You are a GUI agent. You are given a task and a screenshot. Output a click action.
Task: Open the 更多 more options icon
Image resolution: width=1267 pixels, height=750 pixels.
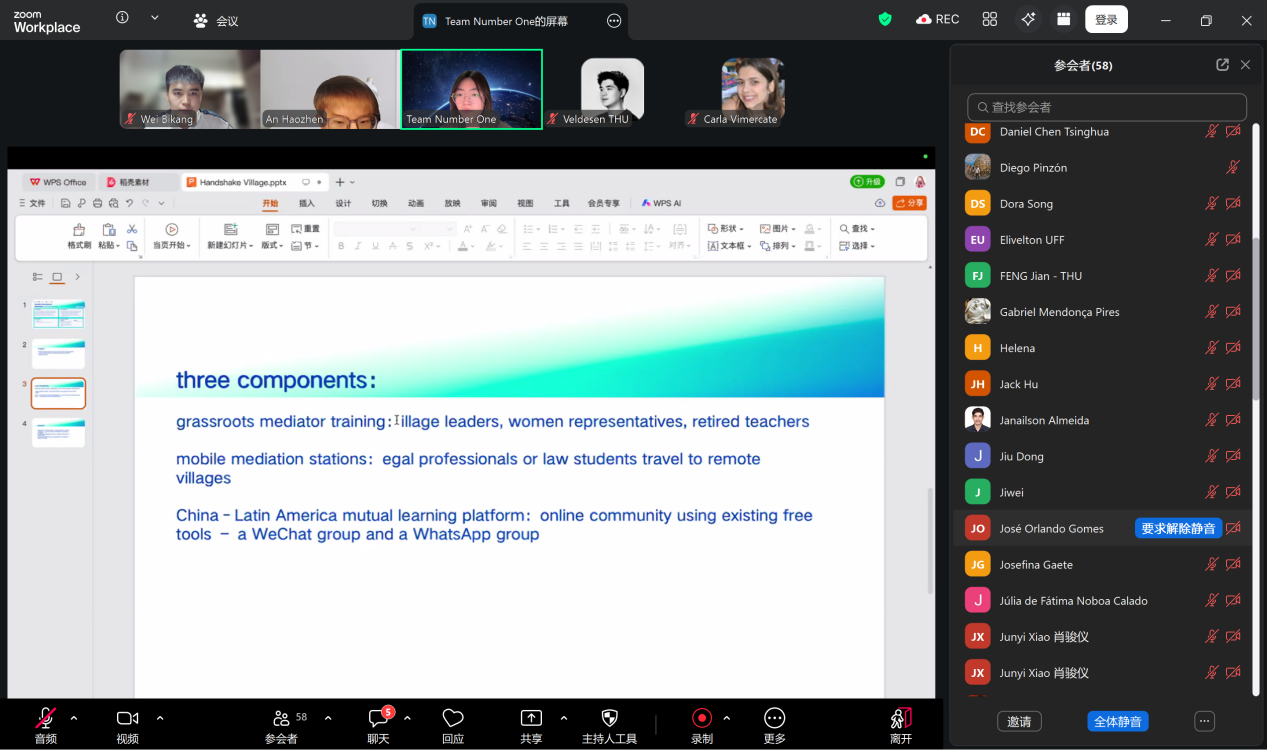[x=774, y=718]
